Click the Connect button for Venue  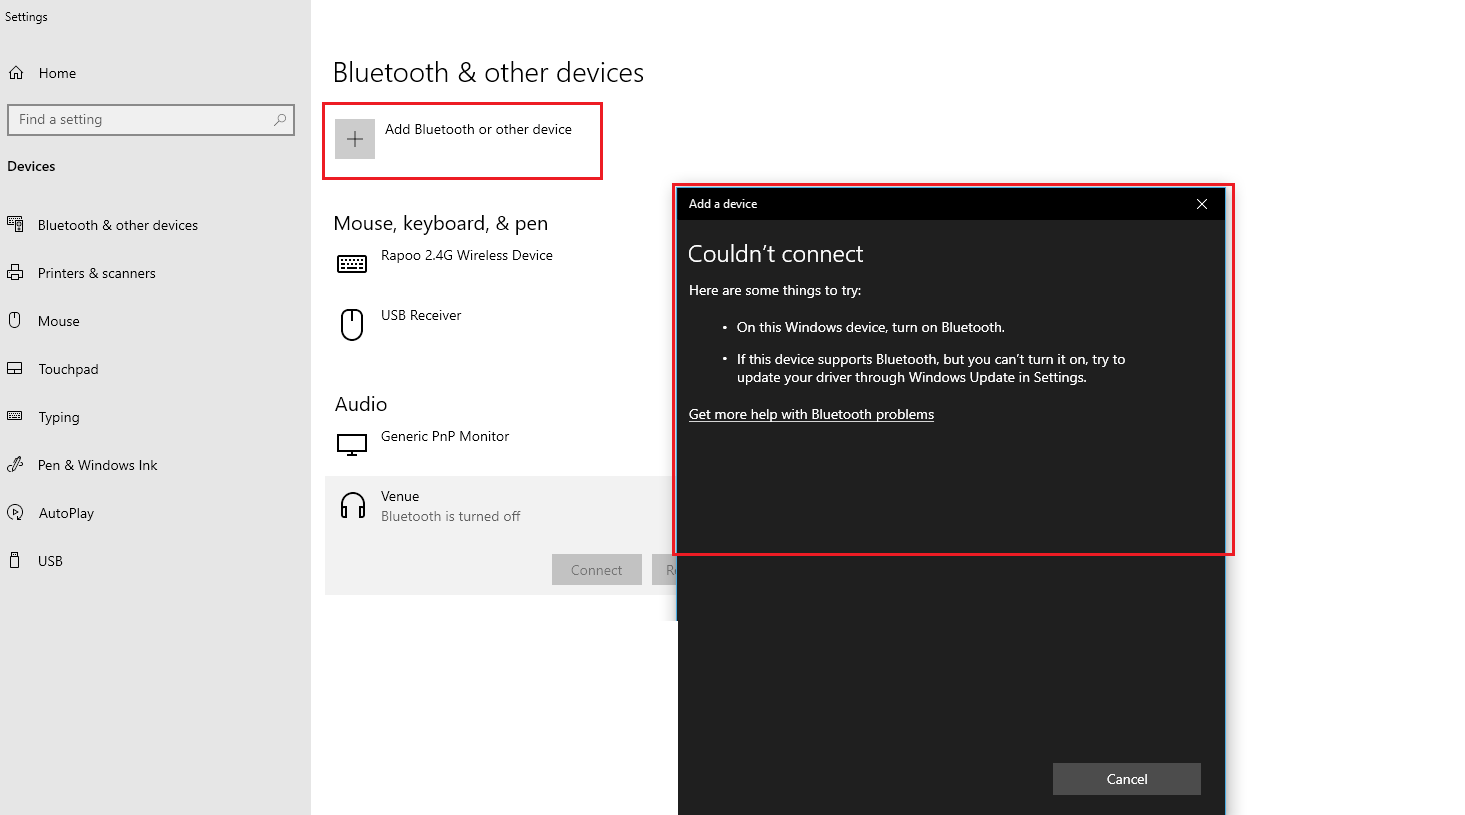(x=597, y=570)
